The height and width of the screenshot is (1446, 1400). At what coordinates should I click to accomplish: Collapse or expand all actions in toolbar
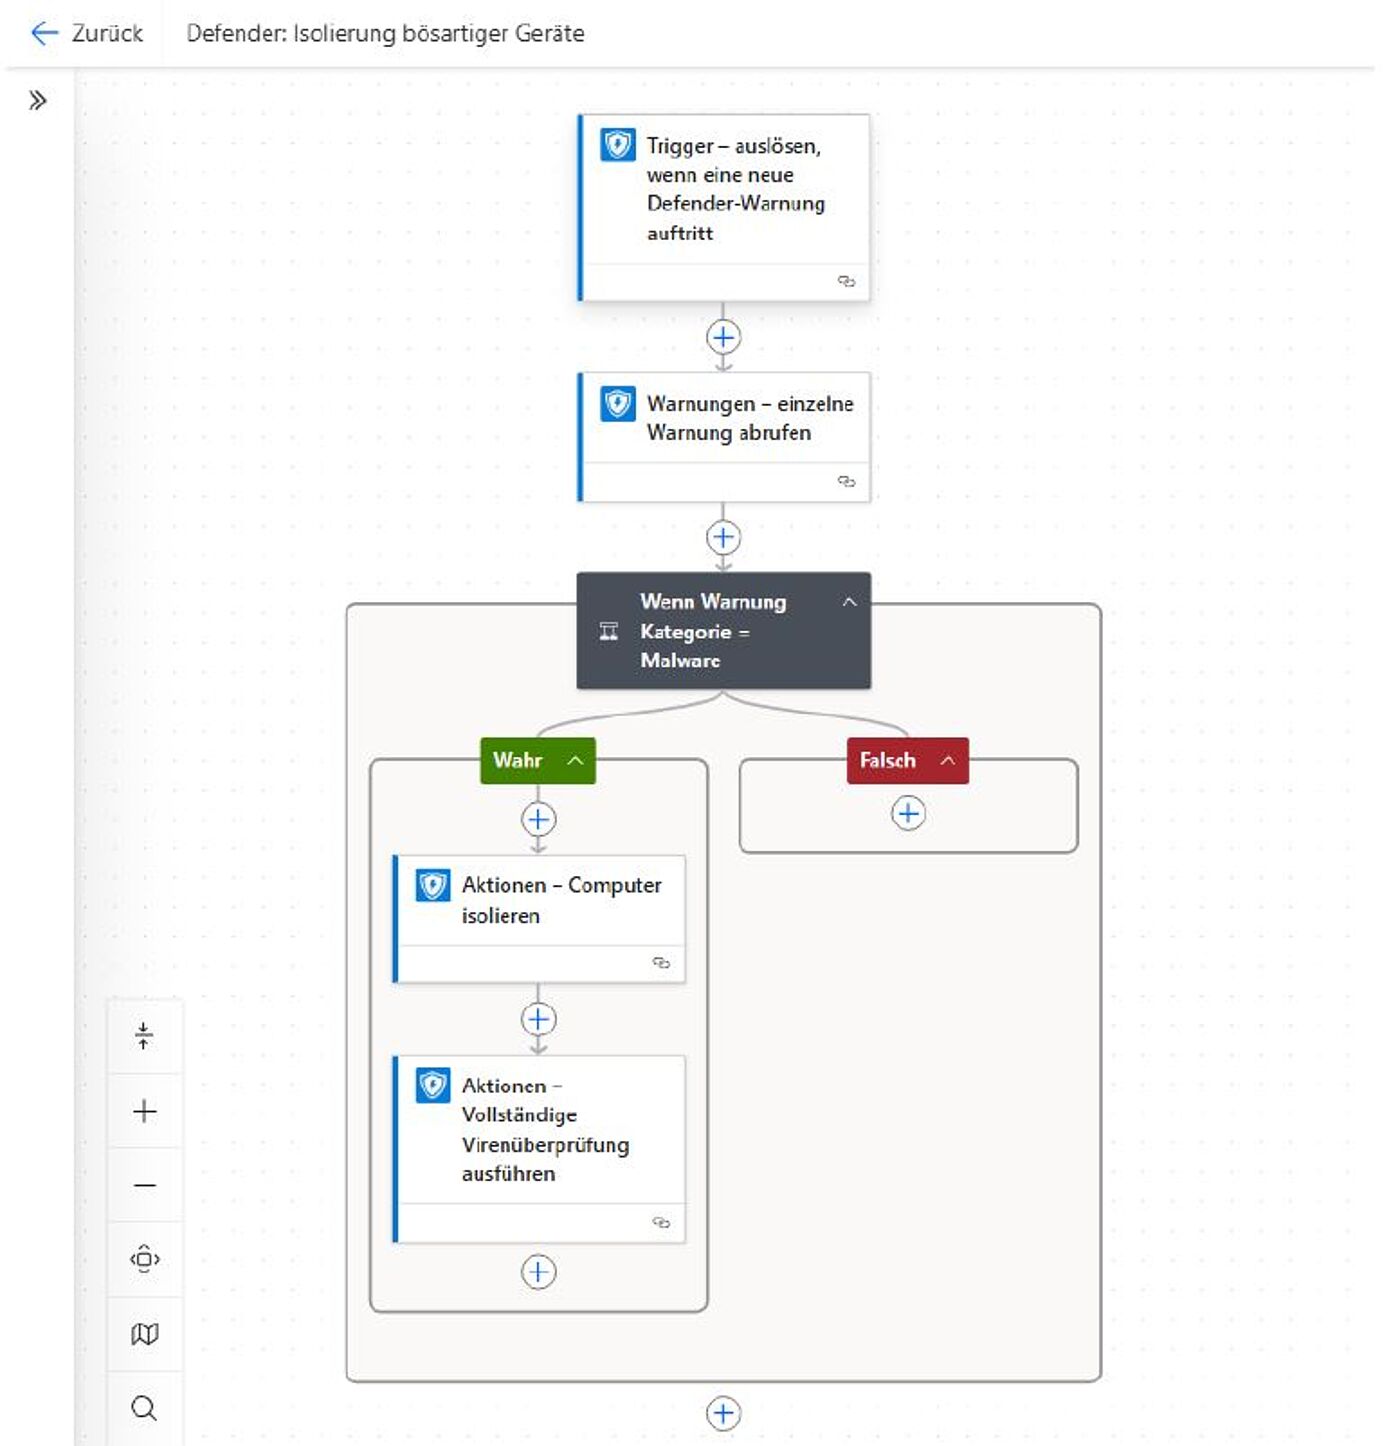tap(145, 1036)
